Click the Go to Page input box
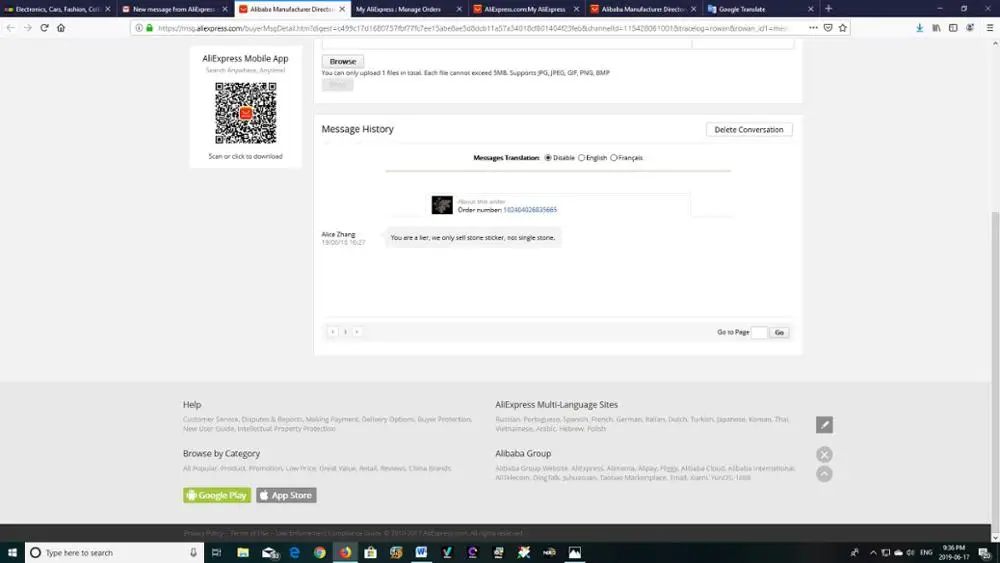 [x=759, y=332]
